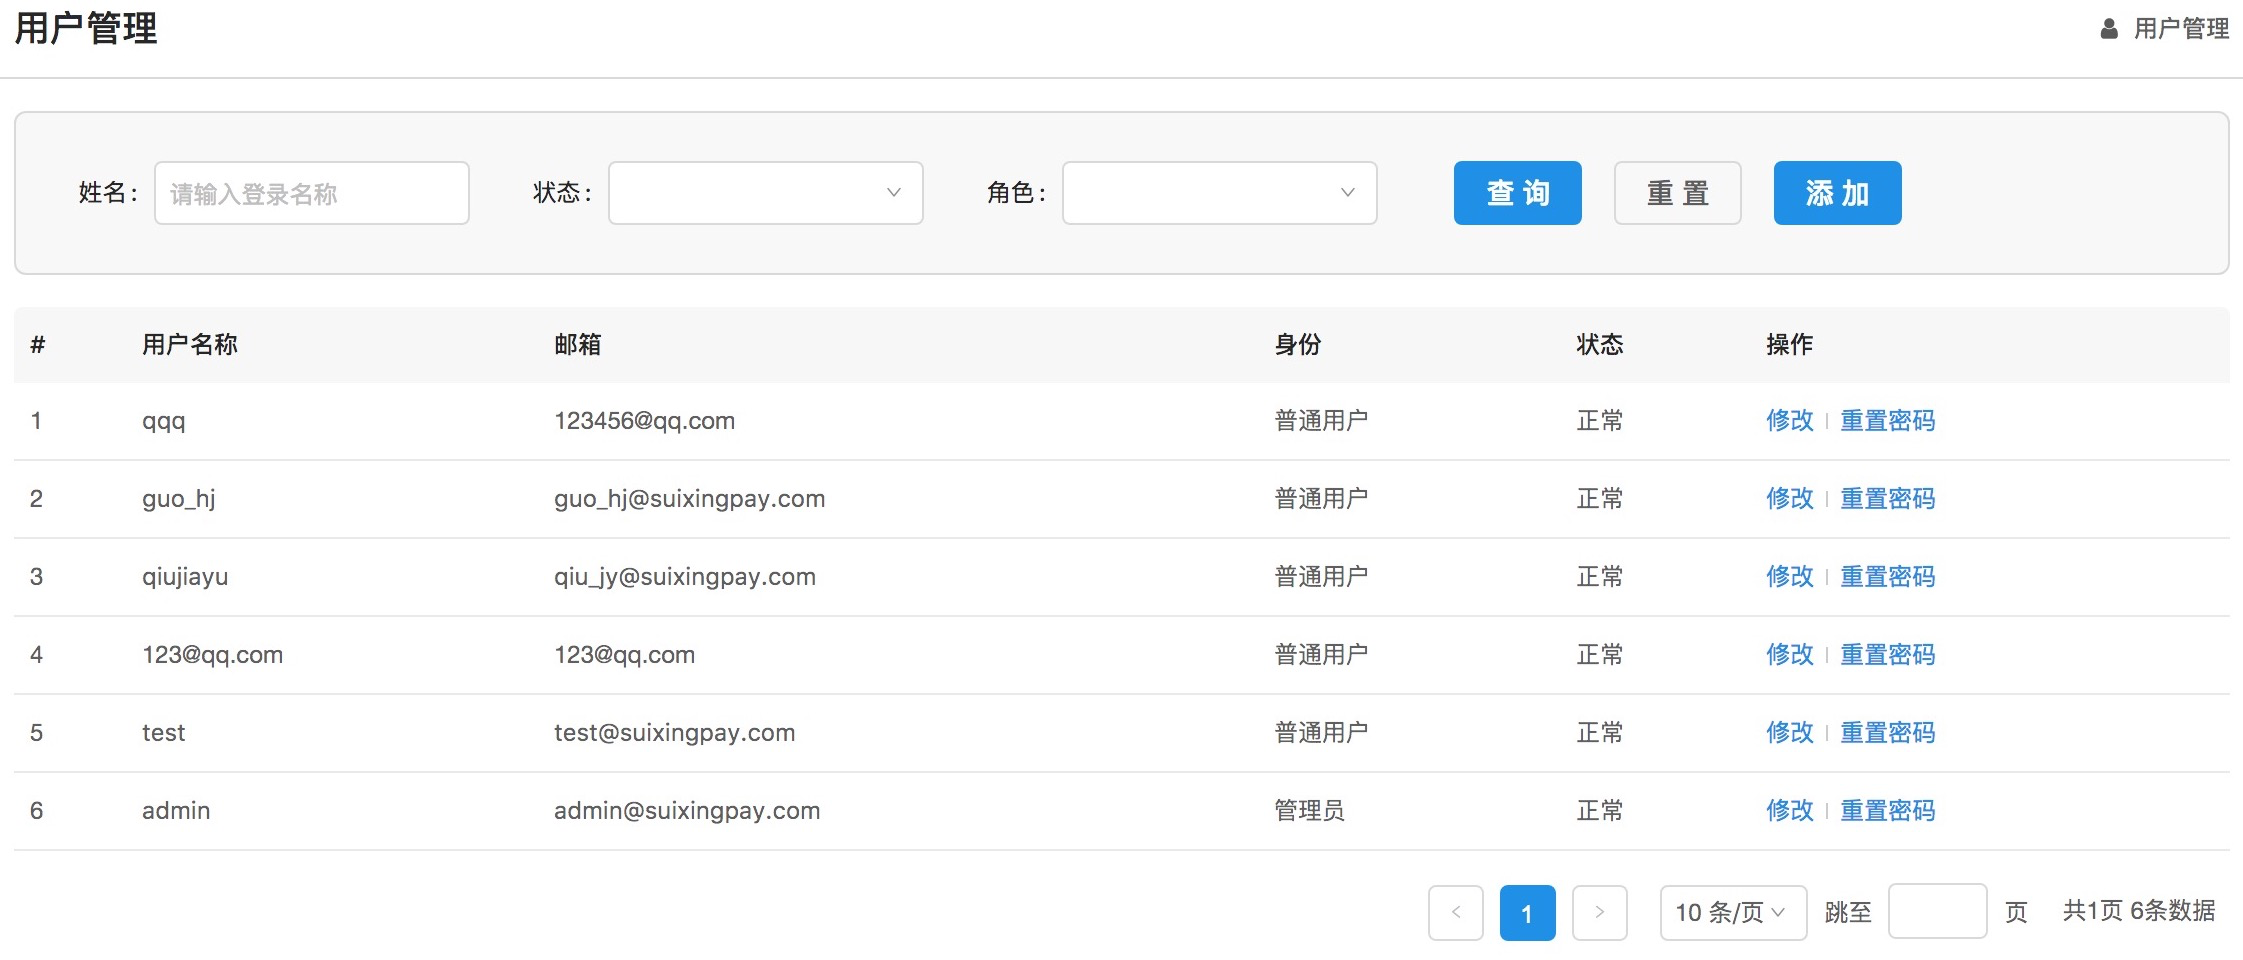This screenshot has height=960, width=2243.
Task: Click 重置密码 in the 123@qq.com row
Action: point(1888,655)
